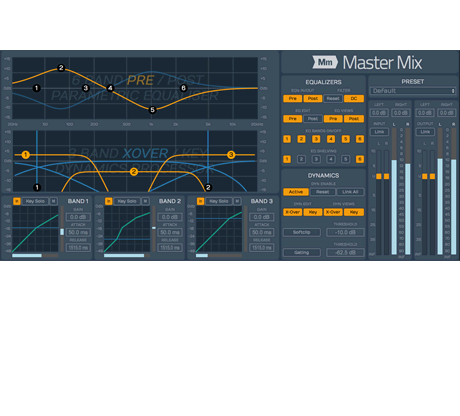
Task: Select EQ node 4 in parametric equaliser graph
Action: click(x=110, y=88)
